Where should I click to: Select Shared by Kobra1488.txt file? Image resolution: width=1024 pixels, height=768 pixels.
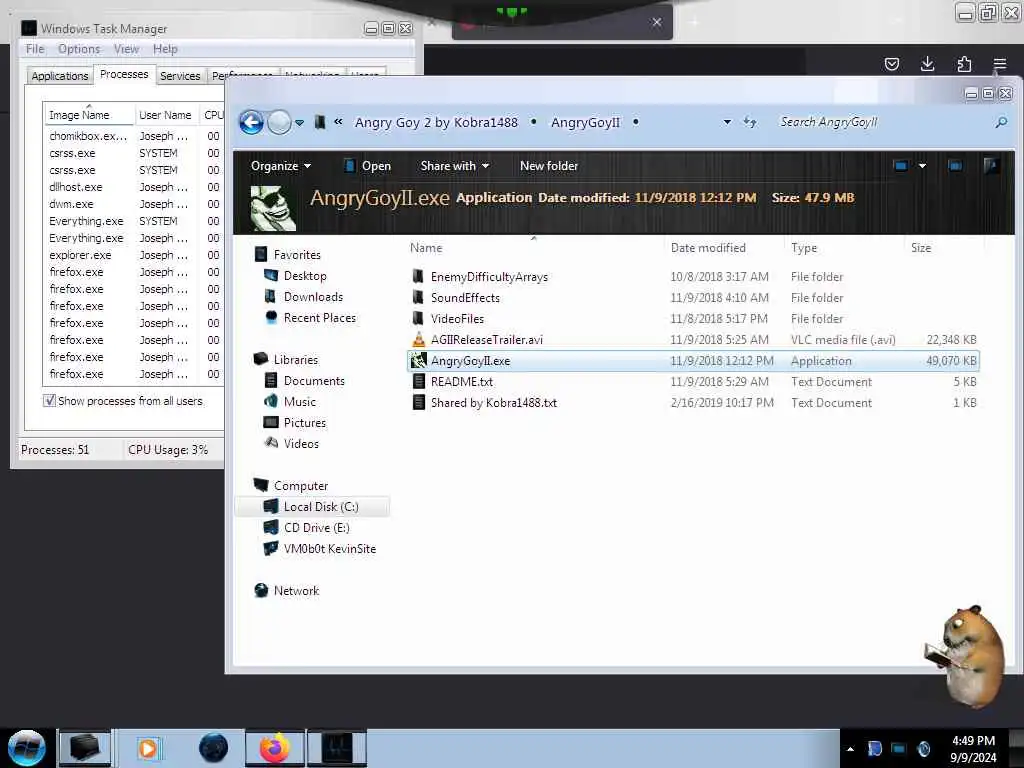tap(494, 403)
